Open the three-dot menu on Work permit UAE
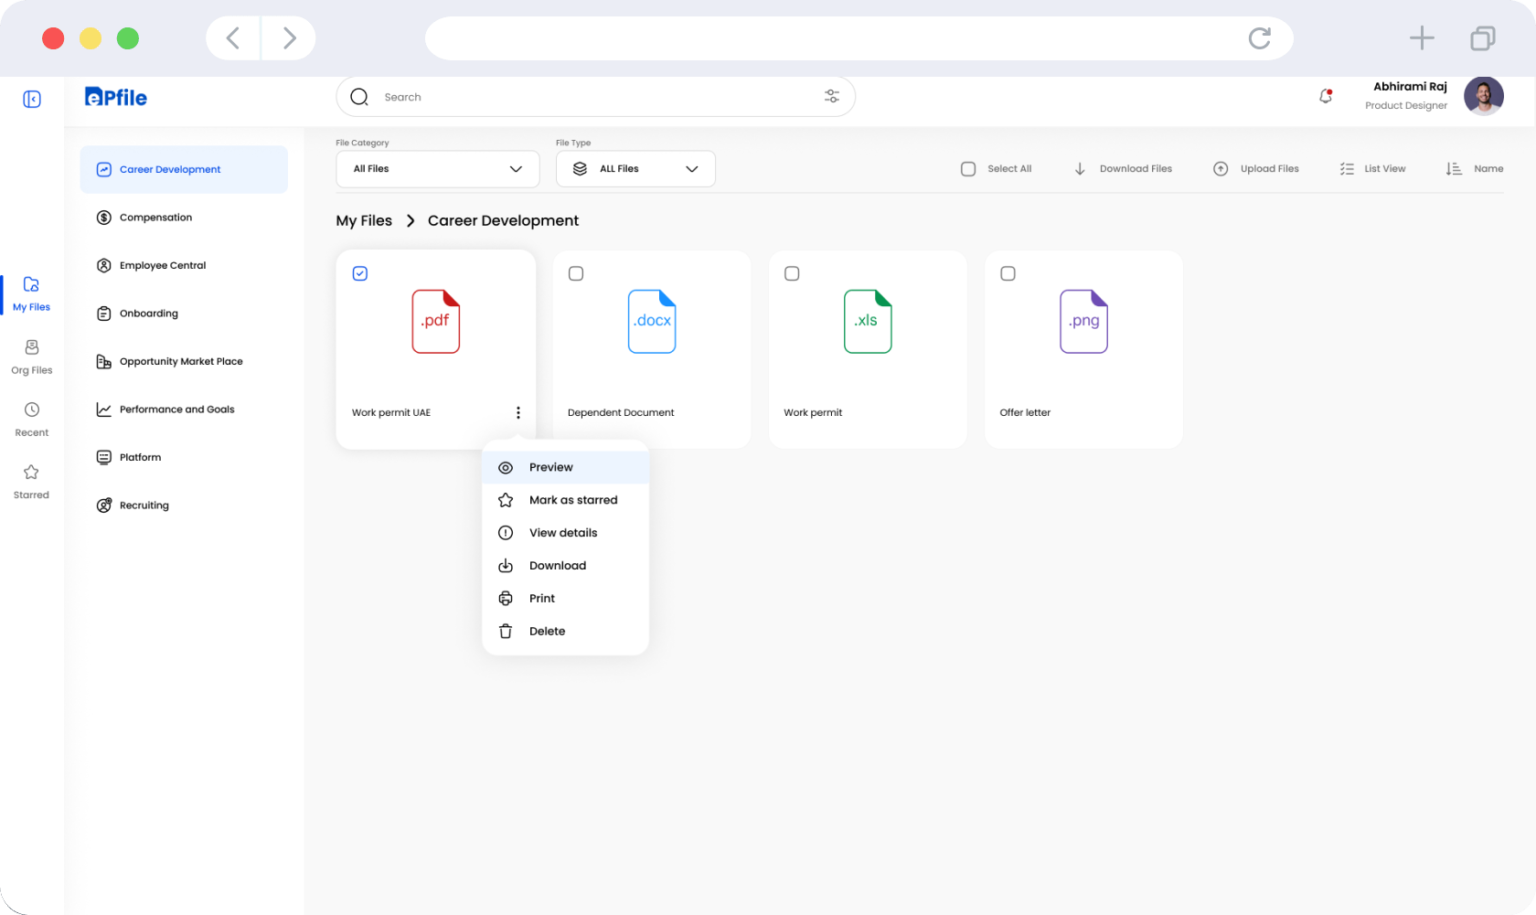Screen dimensions: 1536x915 518,412
